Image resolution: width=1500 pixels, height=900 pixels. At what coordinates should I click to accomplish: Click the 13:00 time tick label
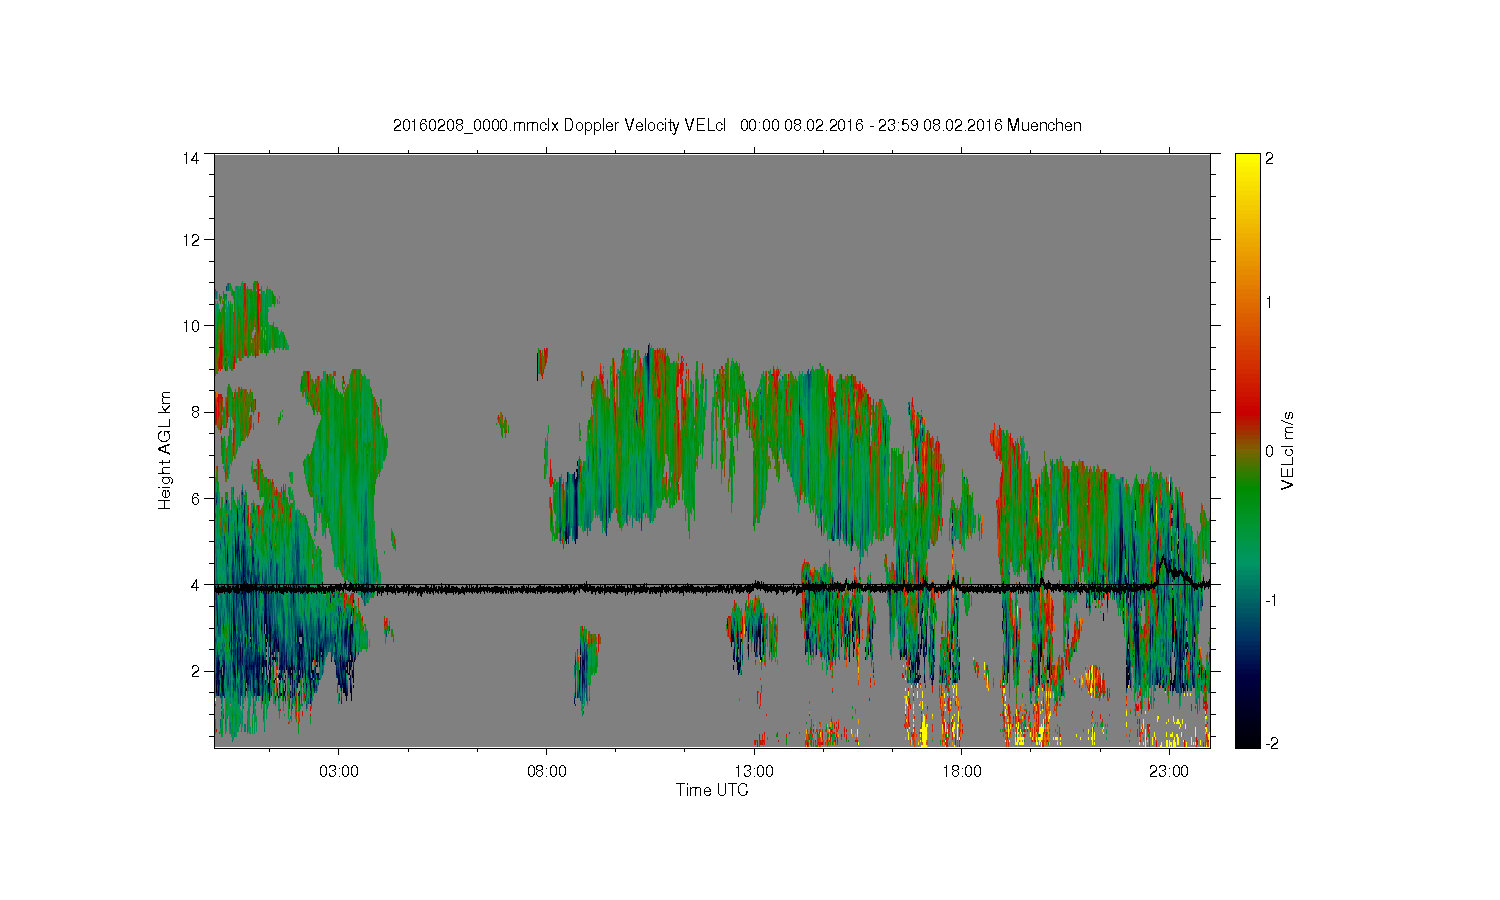point(754,772)
